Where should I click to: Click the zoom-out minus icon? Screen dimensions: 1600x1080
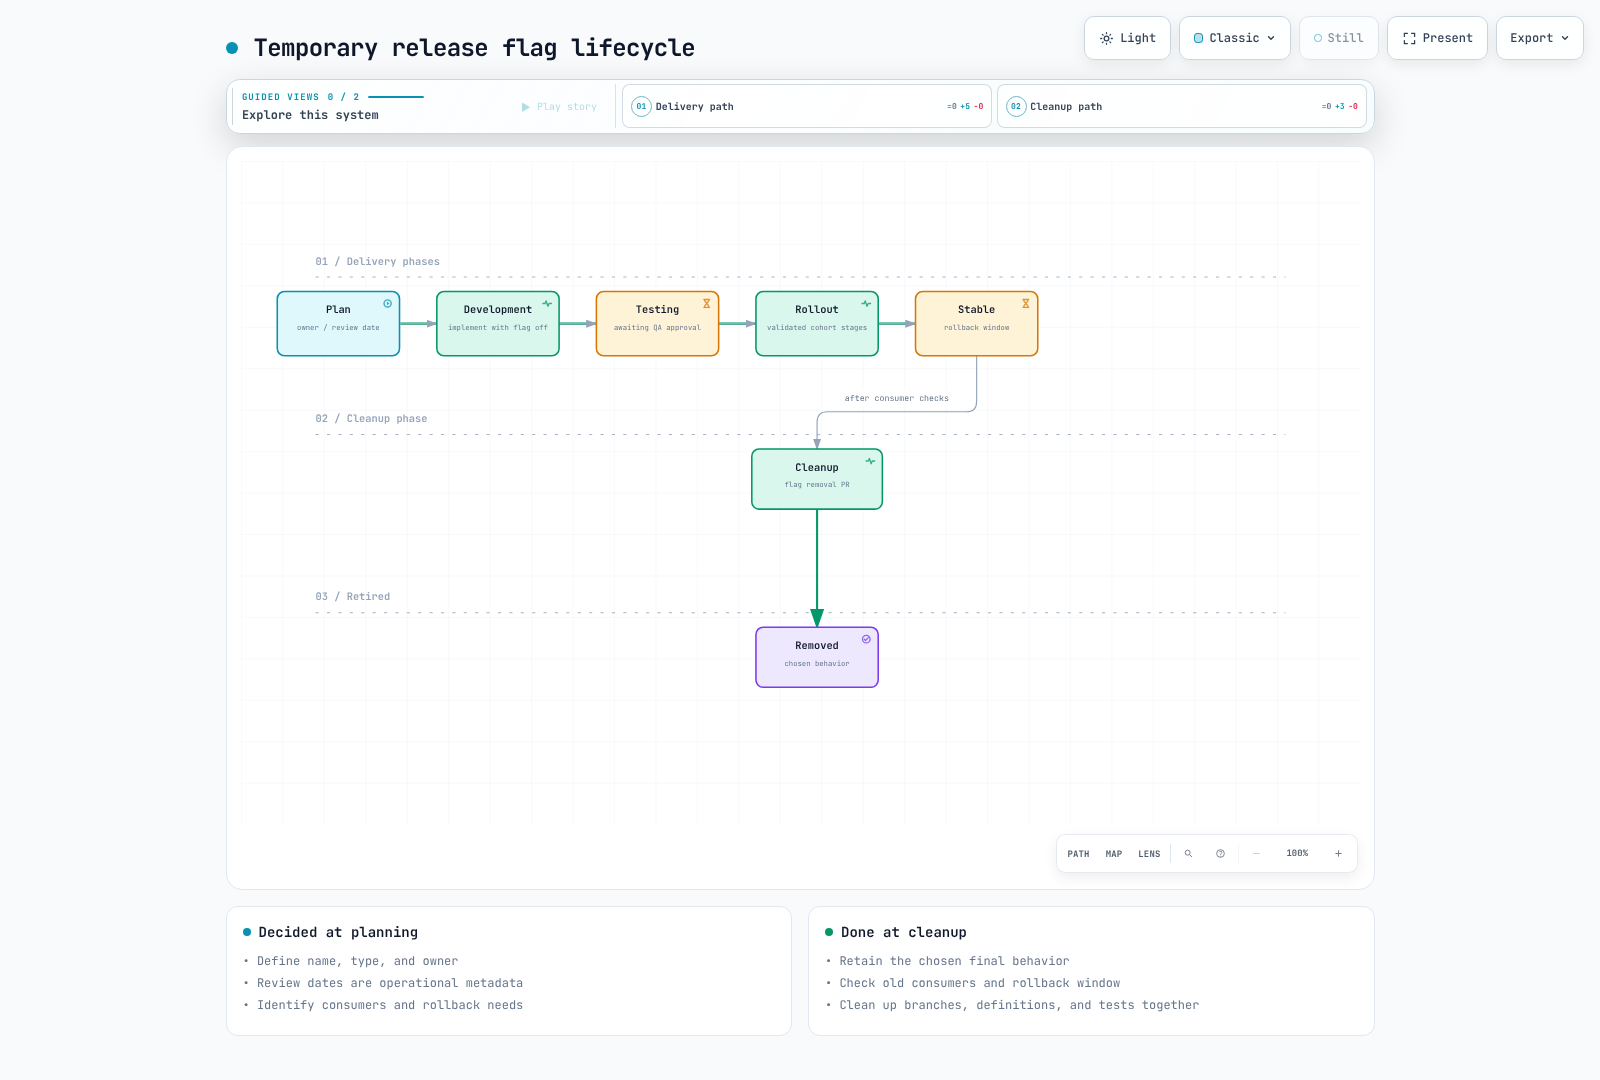tap(1256, 854)
